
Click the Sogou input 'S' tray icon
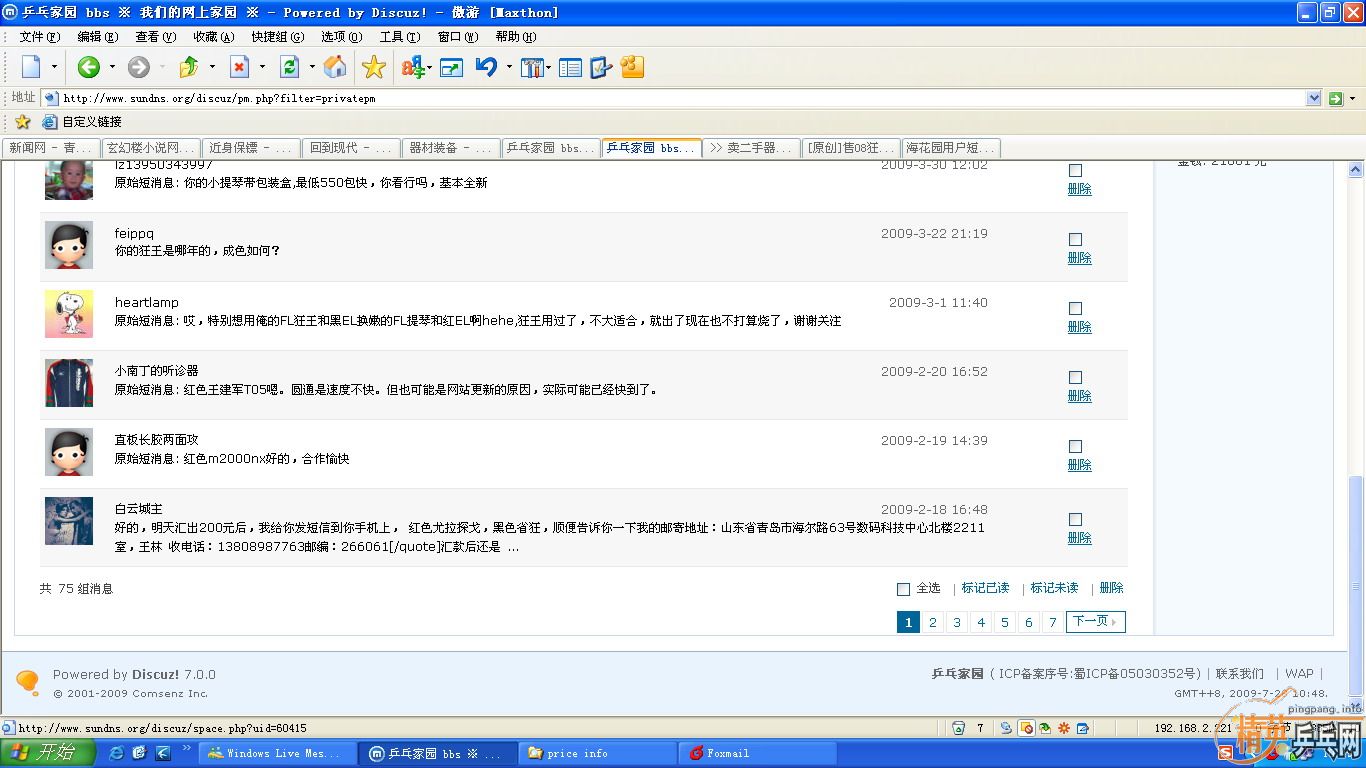1226,753
